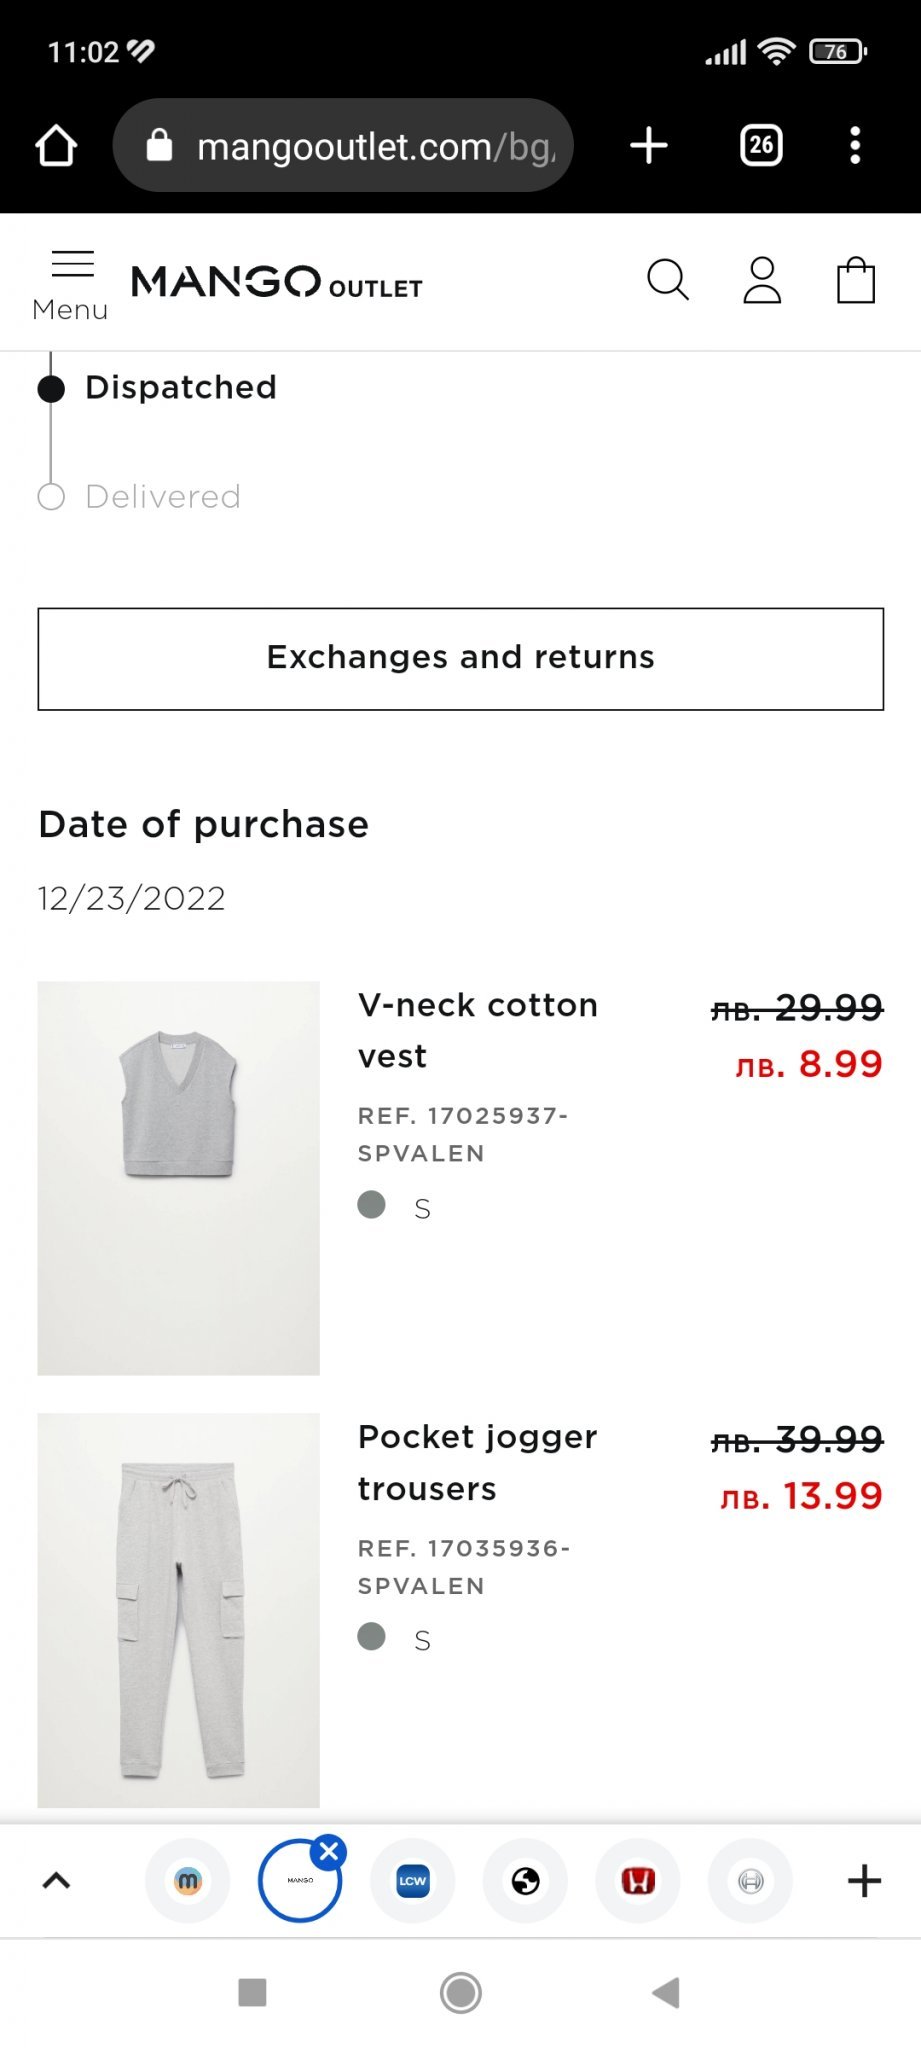Open the Mango hamburger Menu

[x=71, y=285]
